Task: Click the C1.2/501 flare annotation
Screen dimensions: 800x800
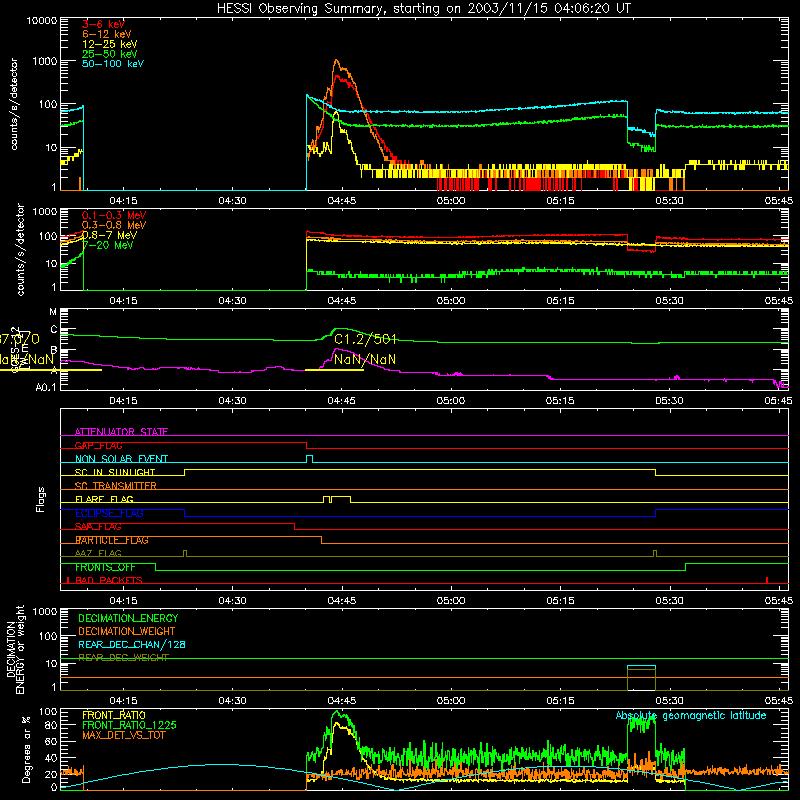Action: 365,339
